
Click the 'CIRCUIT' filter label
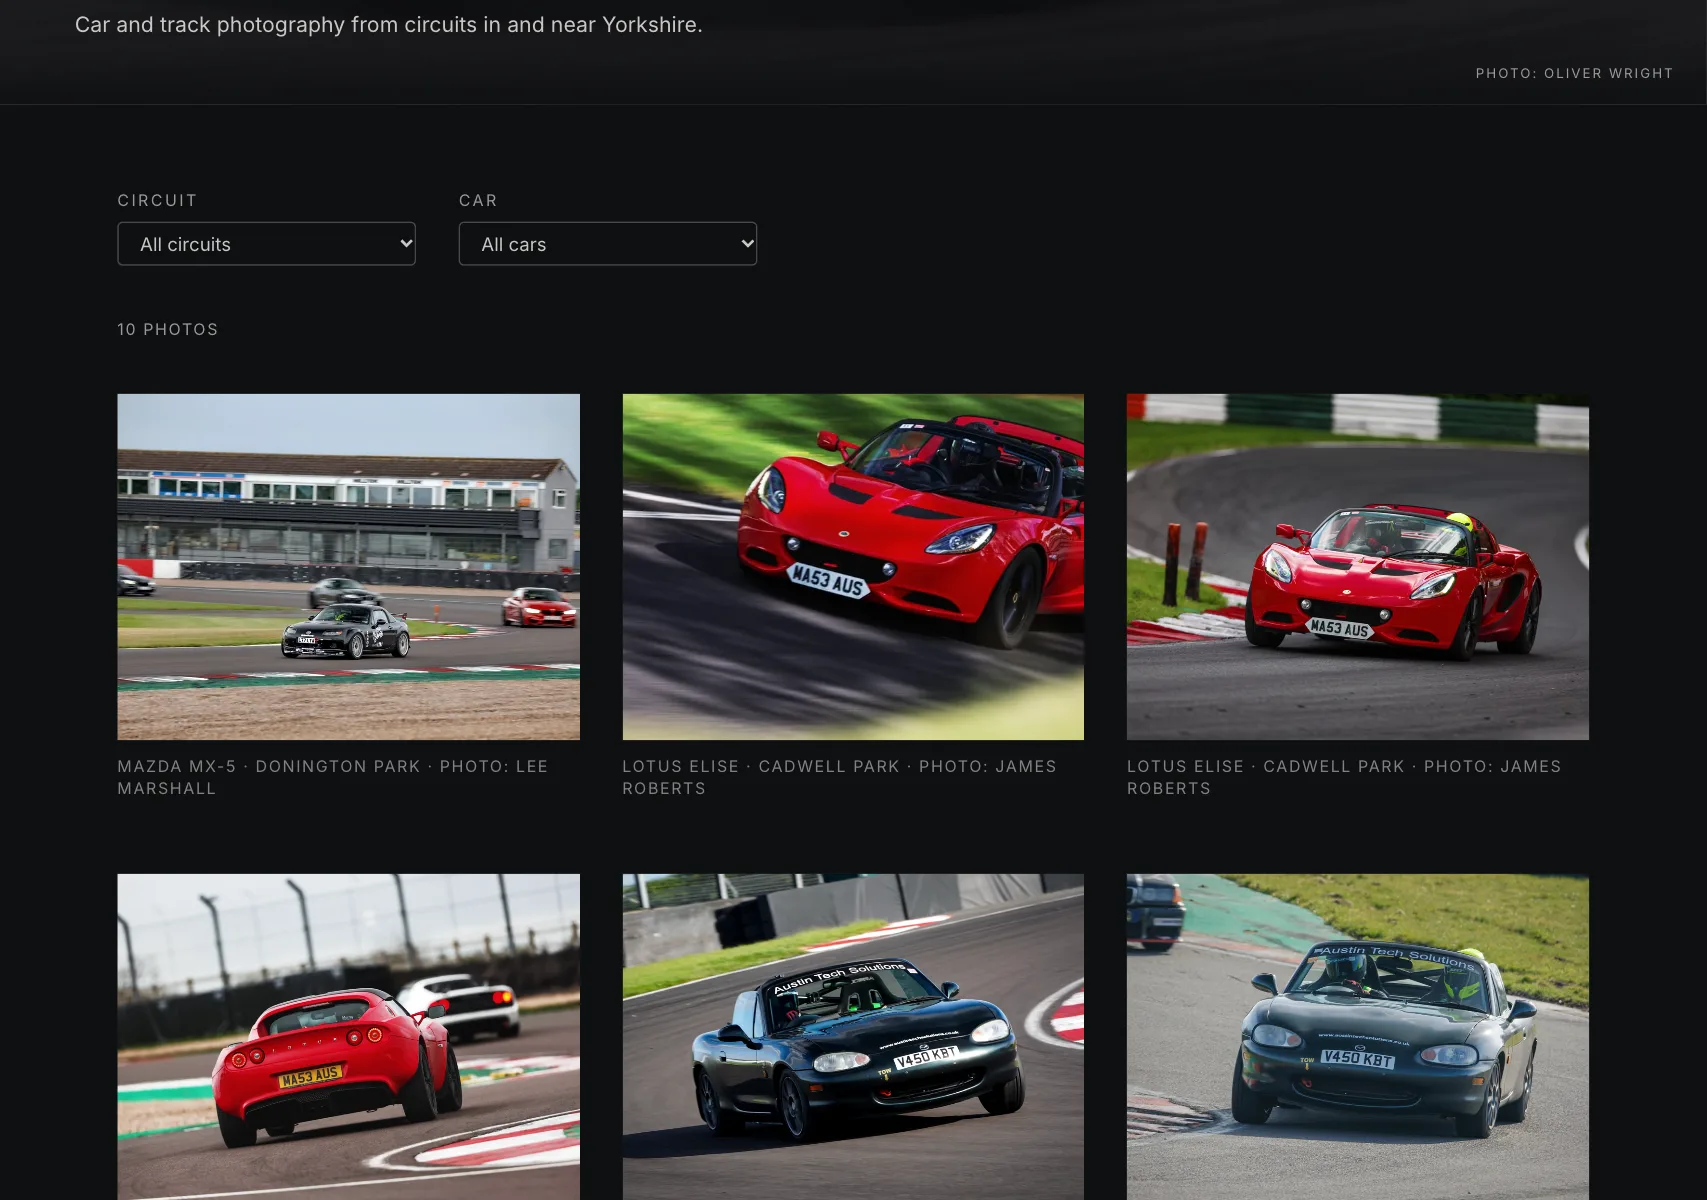point(157,200)
